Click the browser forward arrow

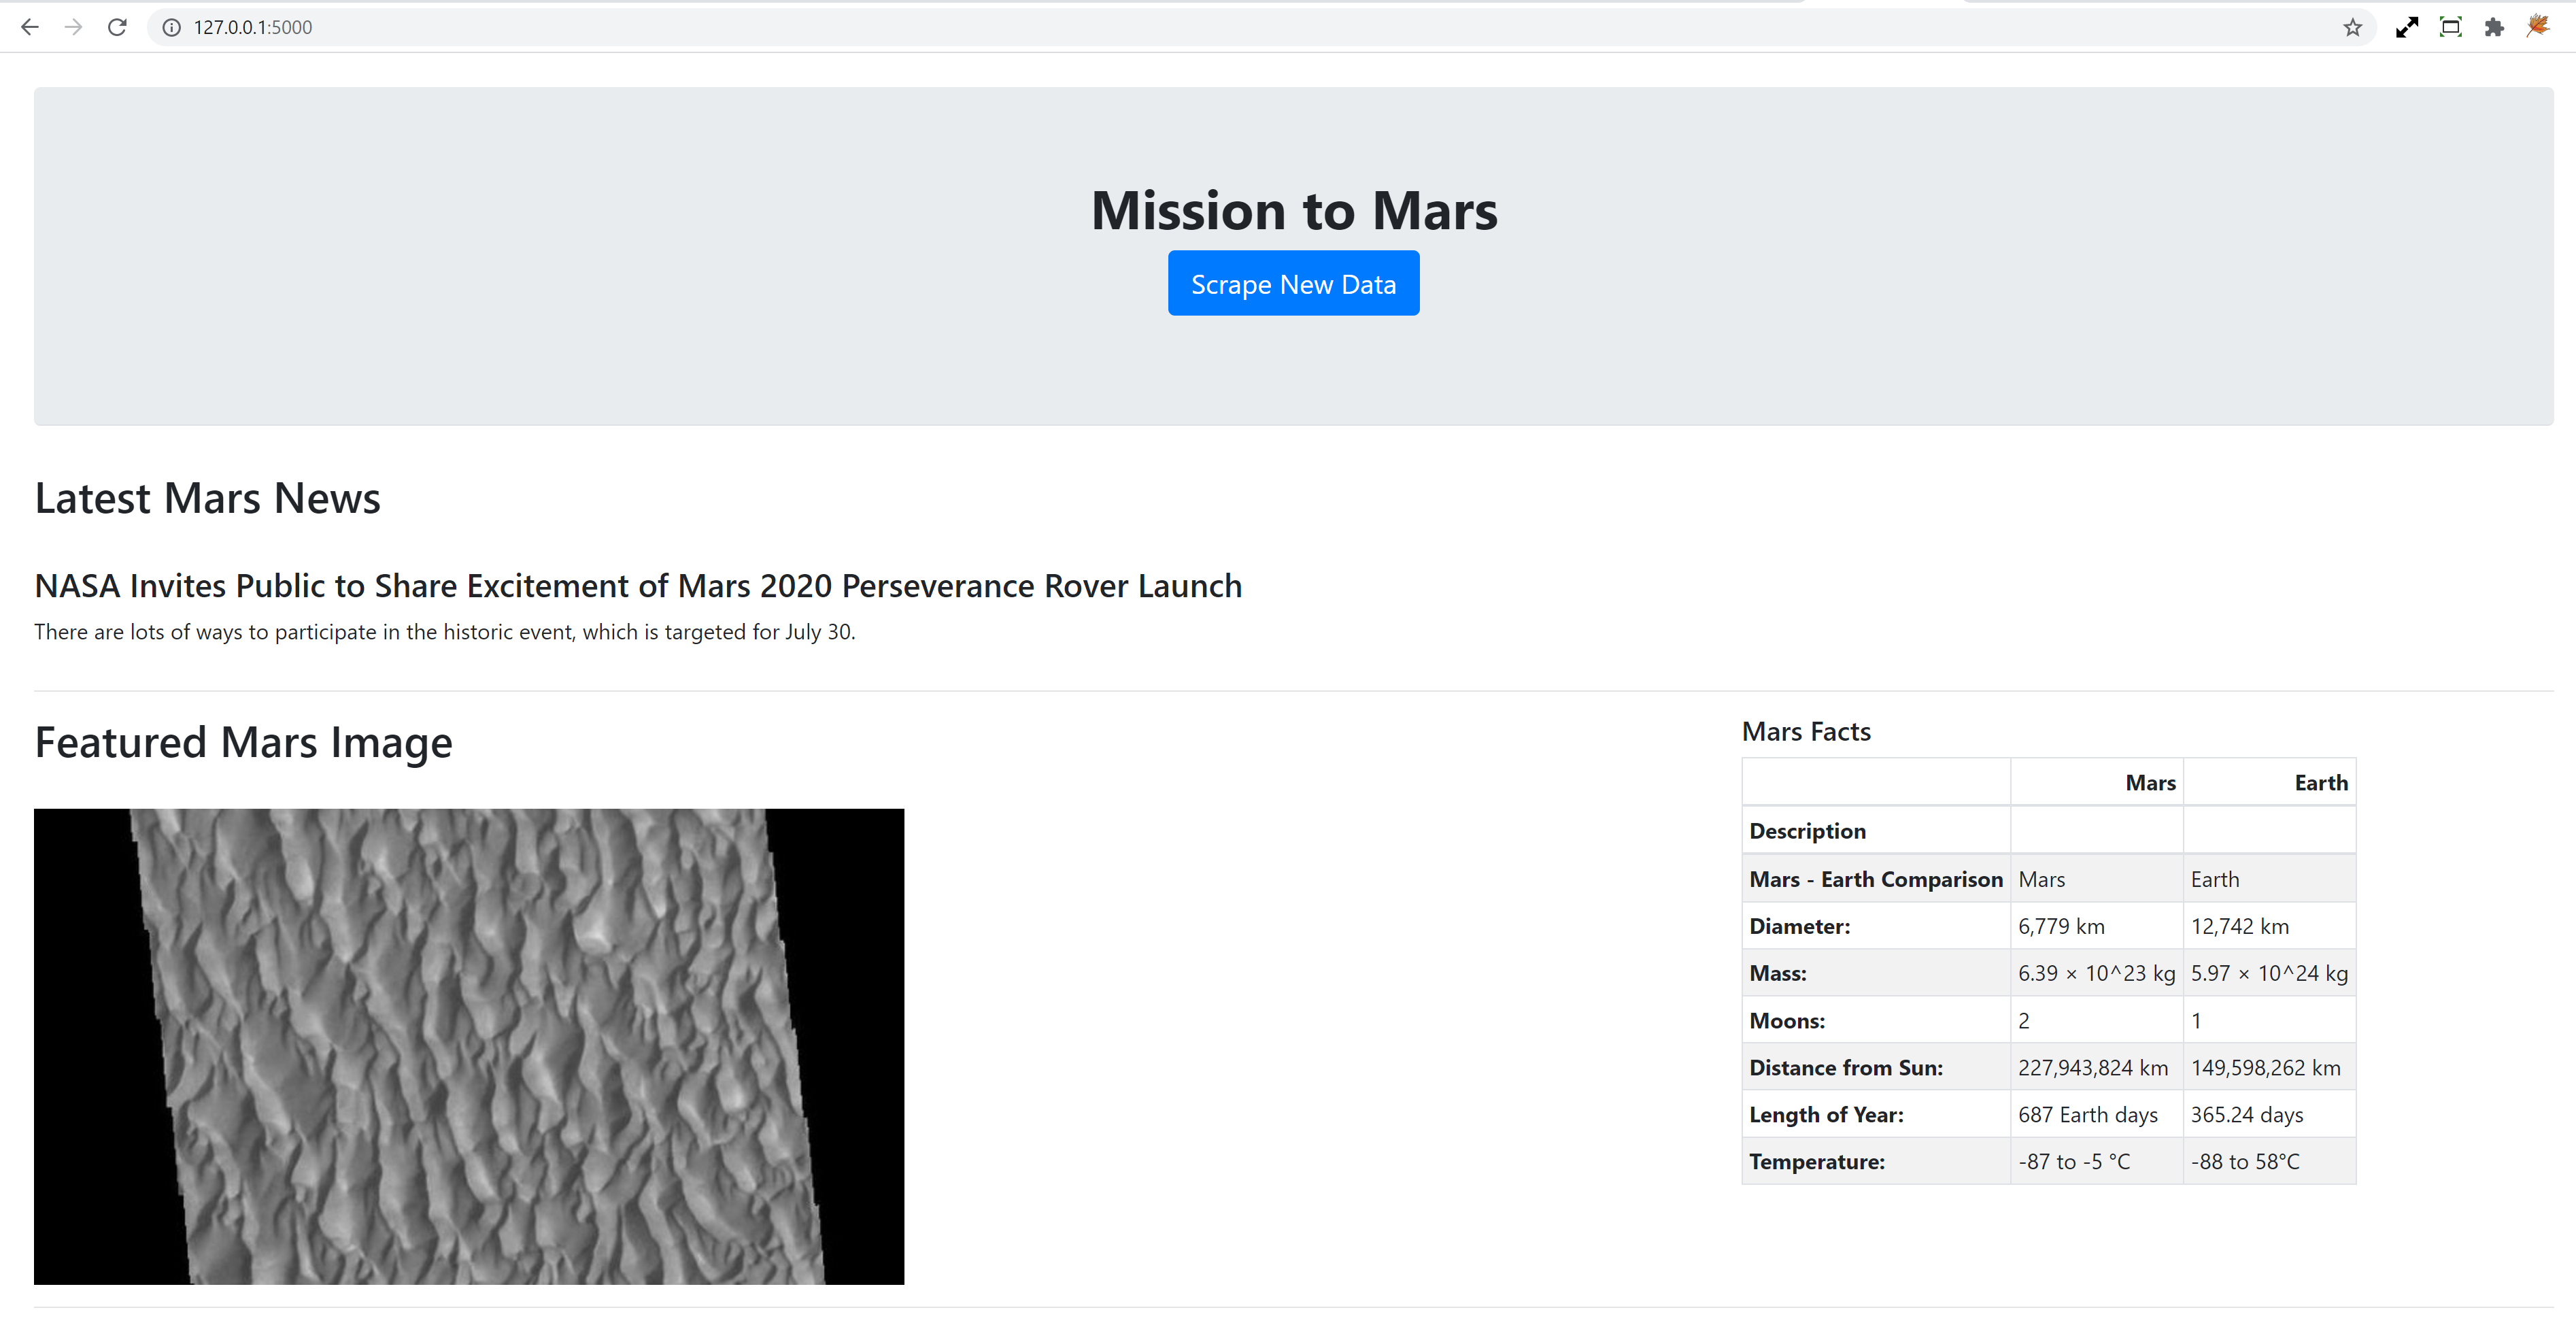point(73,27)
